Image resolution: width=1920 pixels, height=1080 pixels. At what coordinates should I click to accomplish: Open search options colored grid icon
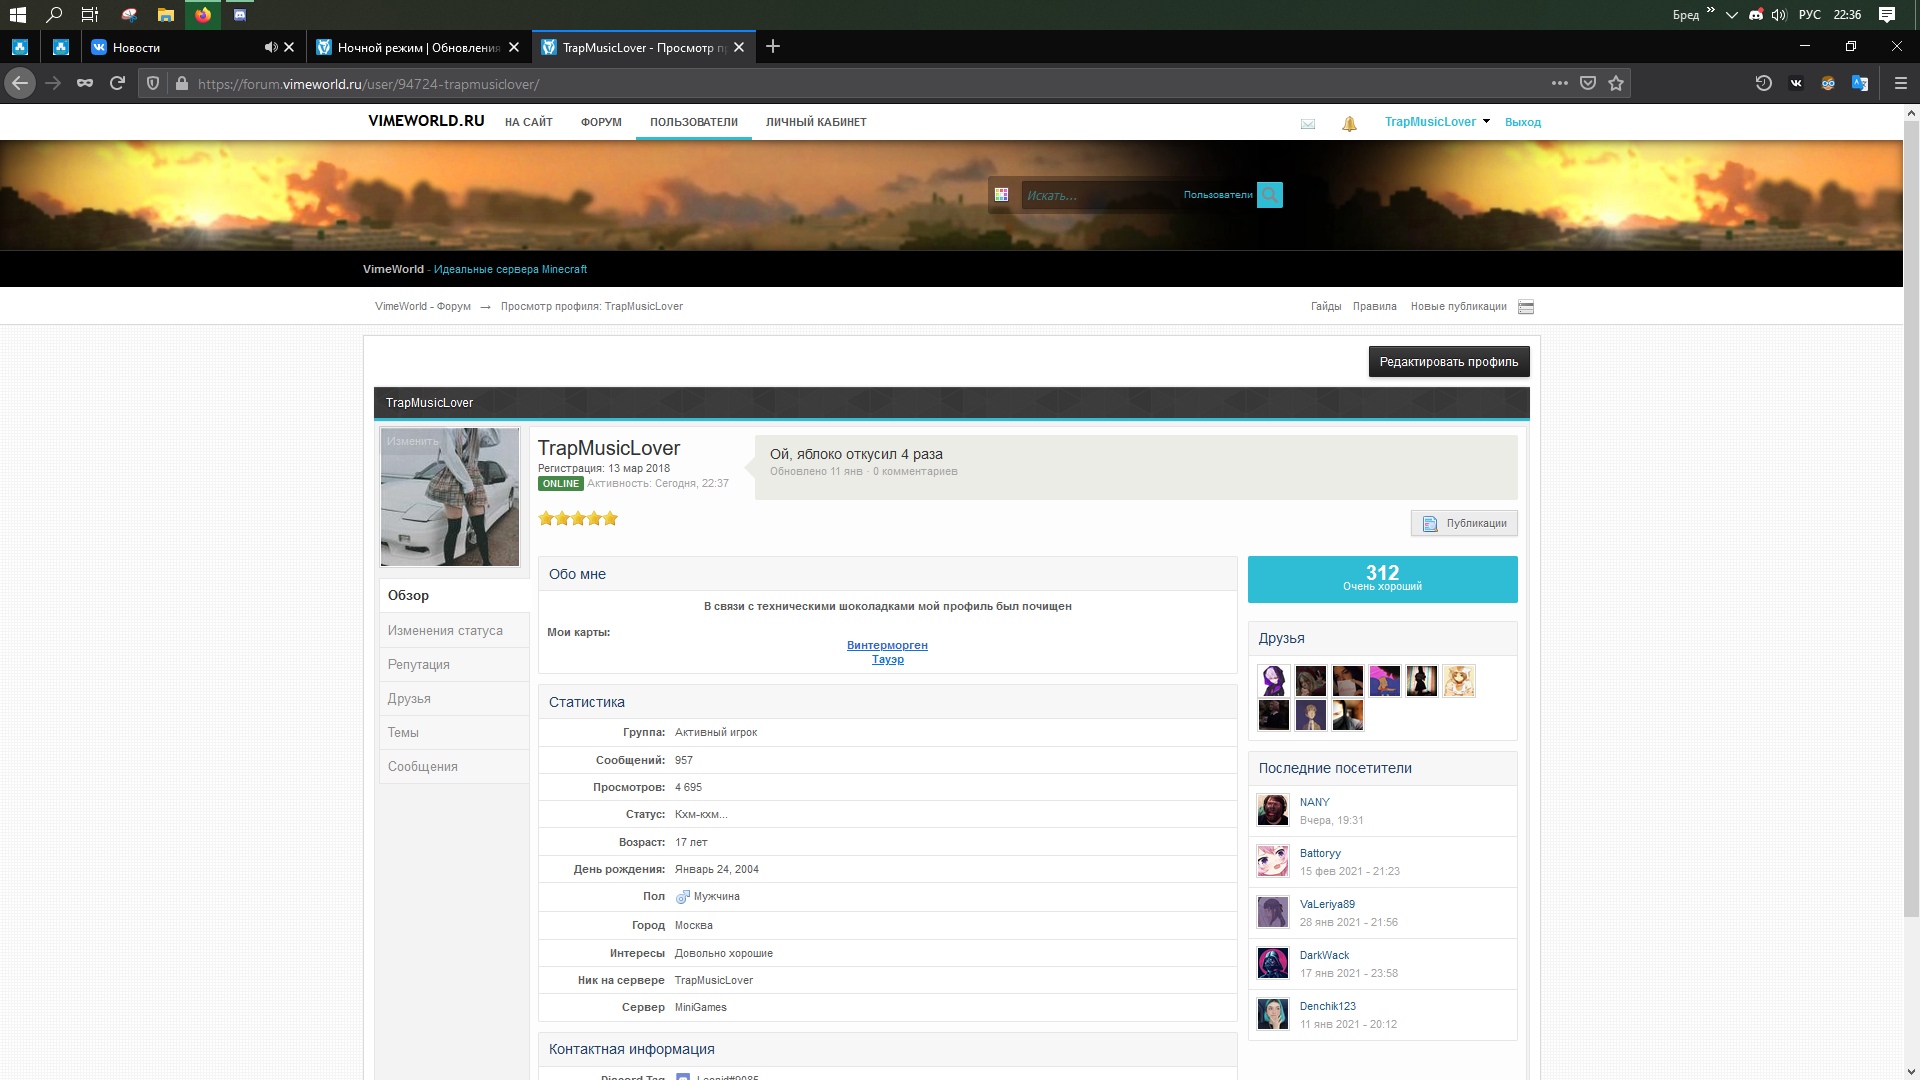click(x=1001, y=195)
